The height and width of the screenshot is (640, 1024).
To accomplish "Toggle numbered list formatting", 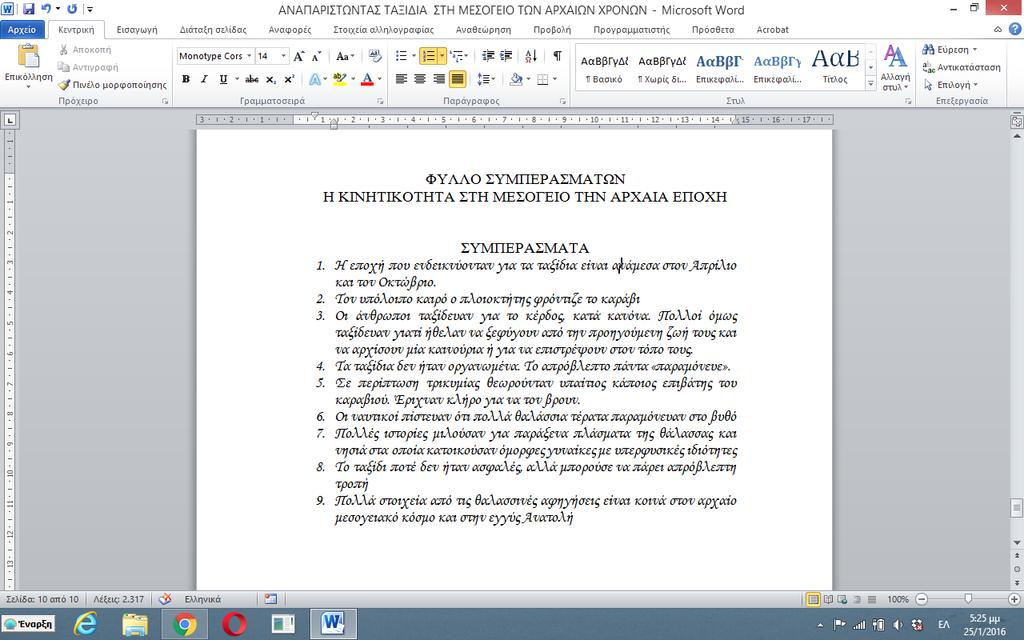I will pos(428,56).
